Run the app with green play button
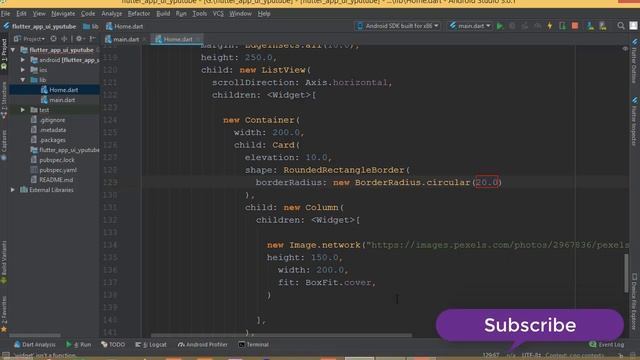The height and width of the screenshot is (360, 640). pyautogui.click(x=500, y=26)
